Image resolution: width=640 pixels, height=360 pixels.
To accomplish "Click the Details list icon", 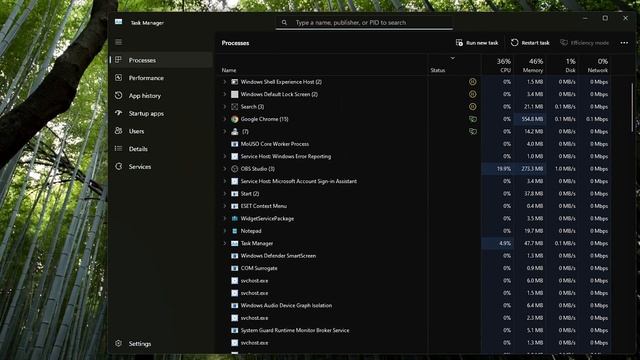I will click(118, 149).
